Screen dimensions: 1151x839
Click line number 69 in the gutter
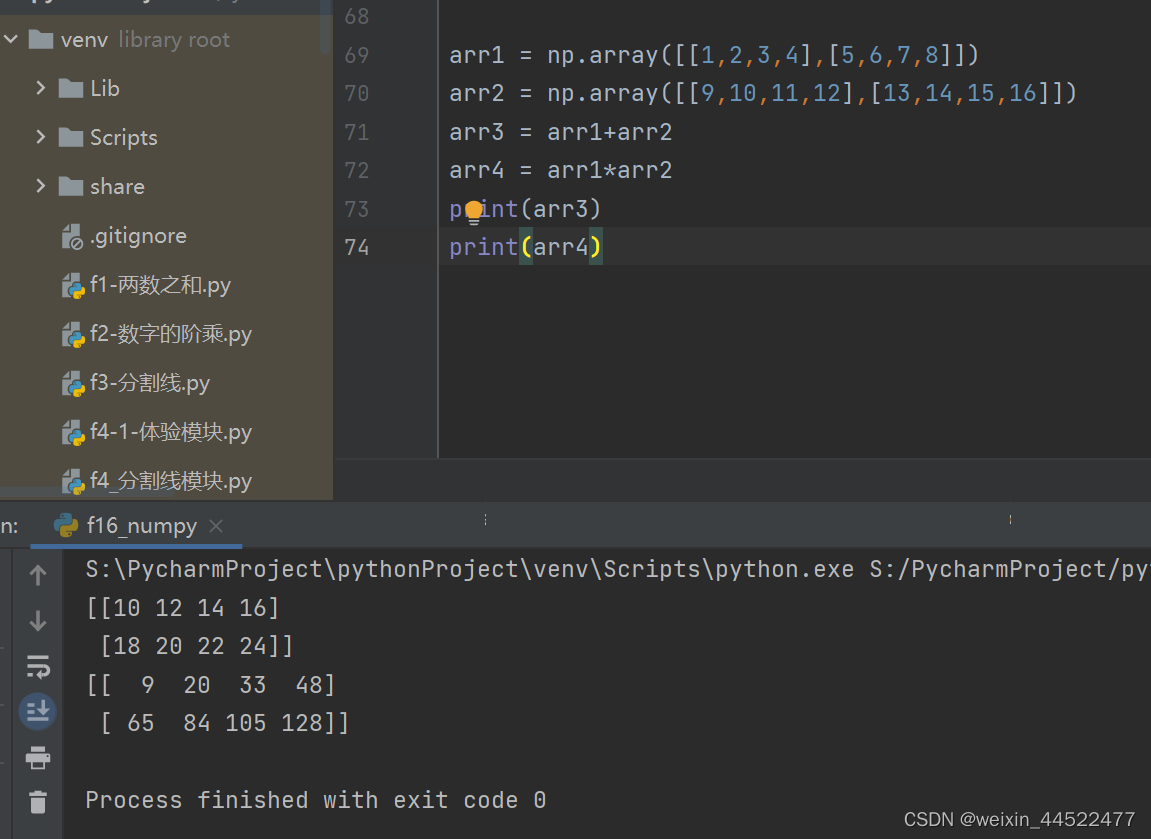tap(357, 55)
